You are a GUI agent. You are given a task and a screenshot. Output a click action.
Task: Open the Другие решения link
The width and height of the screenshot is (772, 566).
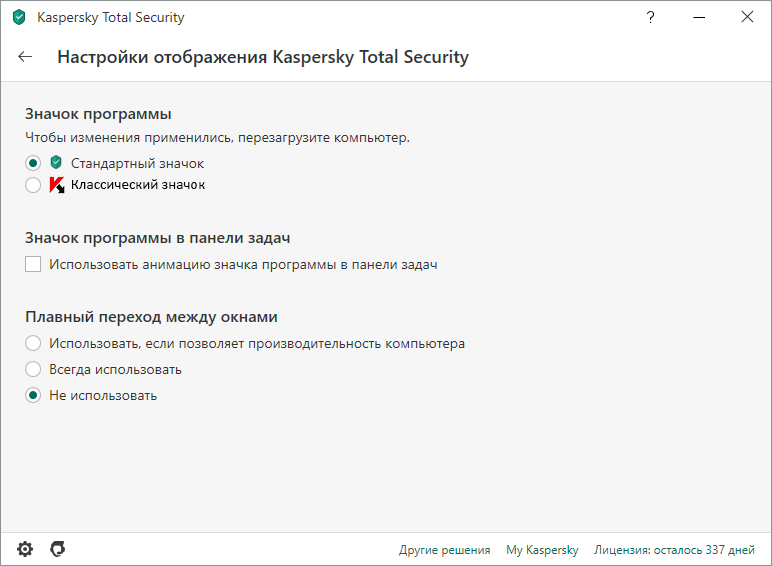444,550
